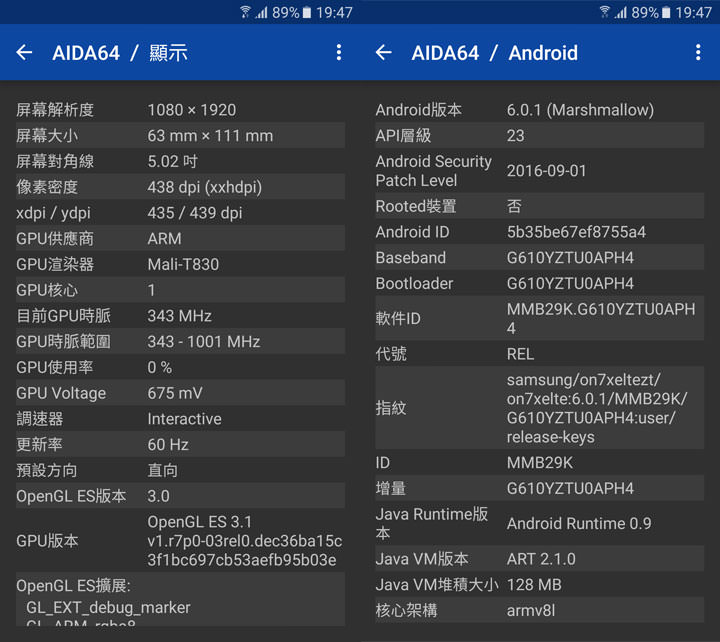Tap the Wi-Fi status icon above the 顯示 screen

pos(245,12)
